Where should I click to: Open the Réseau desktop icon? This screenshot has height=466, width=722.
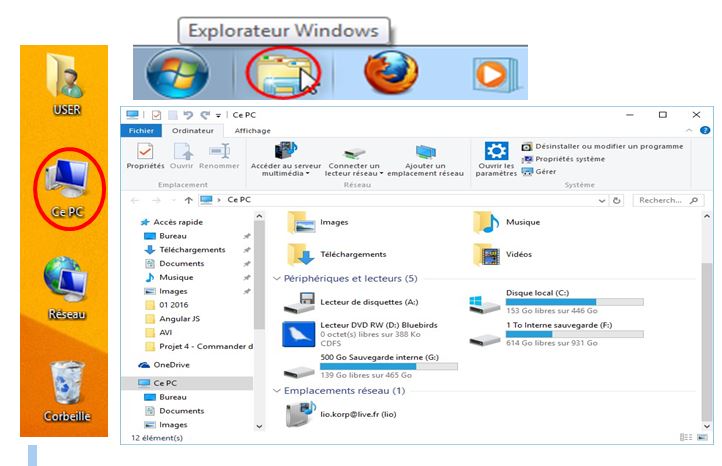[x=66, y=289]
